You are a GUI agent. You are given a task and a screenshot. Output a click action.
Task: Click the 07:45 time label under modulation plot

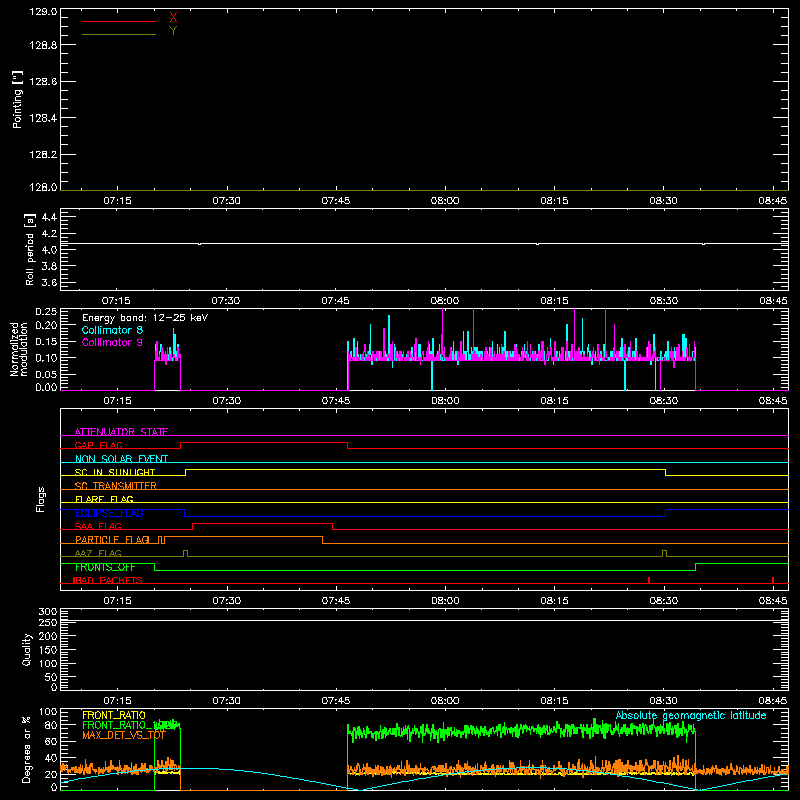click(x=336, y=401)
